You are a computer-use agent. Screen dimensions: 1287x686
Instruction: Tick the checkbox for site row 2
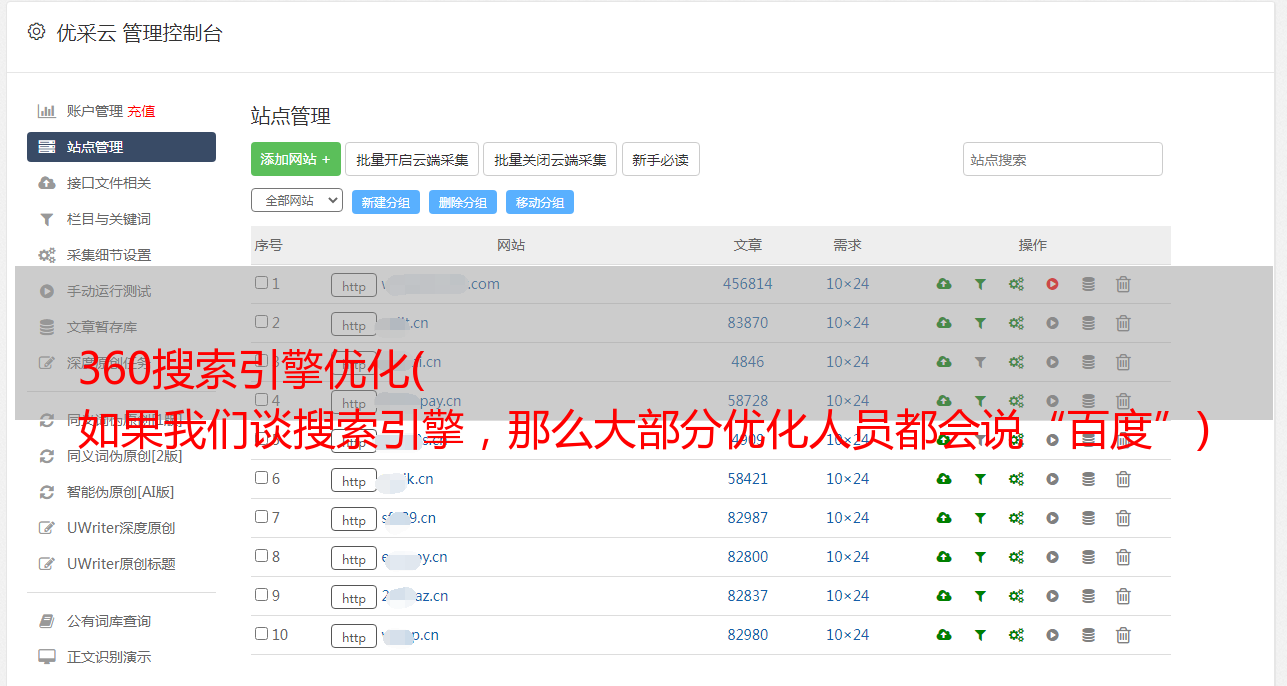pos(261,322)
